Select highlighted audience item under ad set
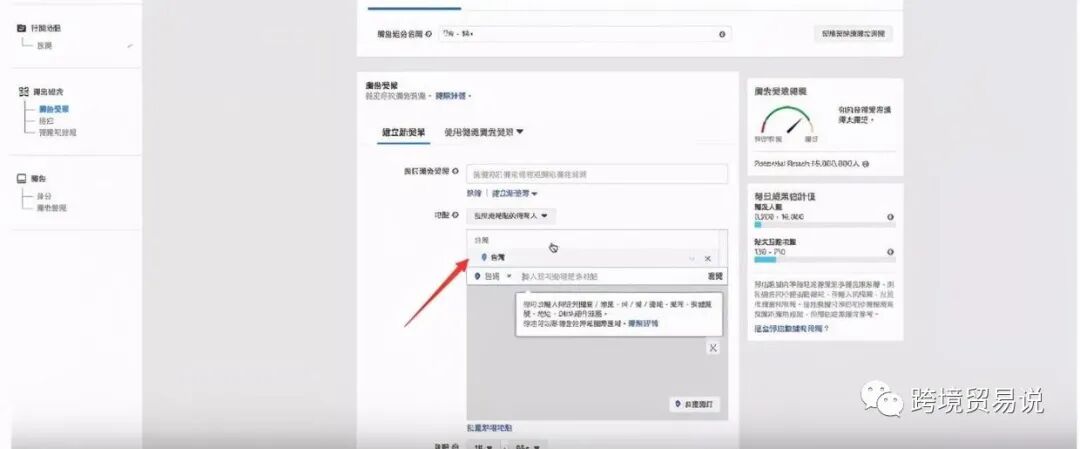This screenshot has height=449, width=1080. 54,109
